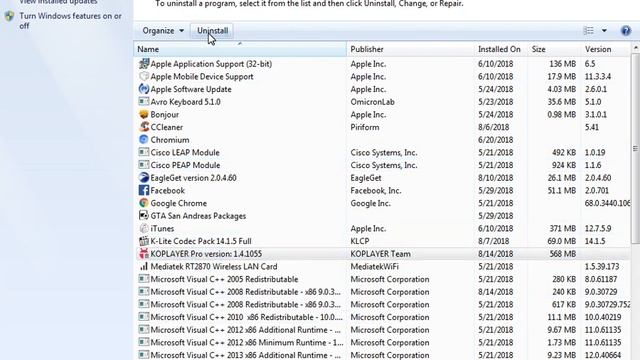The height and width of the screenshot is (360, 640).
Task: Click the Uninstall toolbar button
Action: pos(213,31)
